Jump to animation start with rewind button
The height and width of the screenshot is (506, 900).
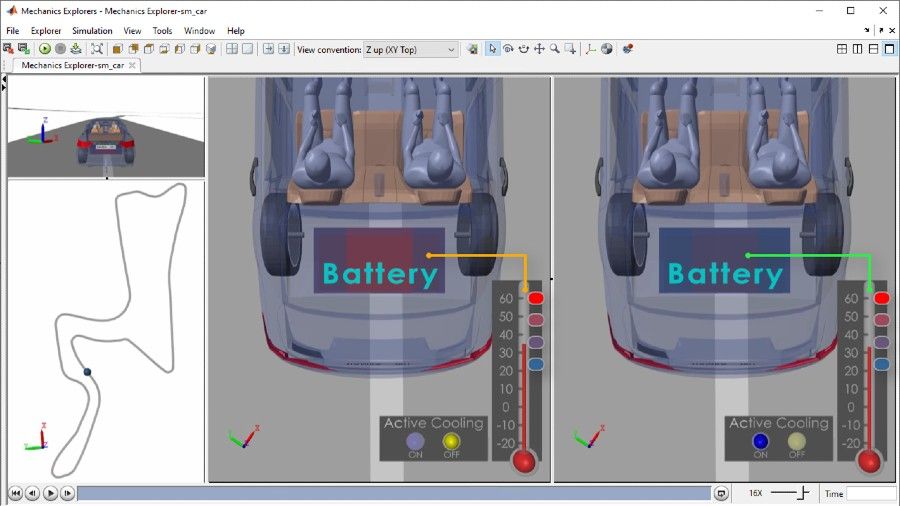click(15, 493)
